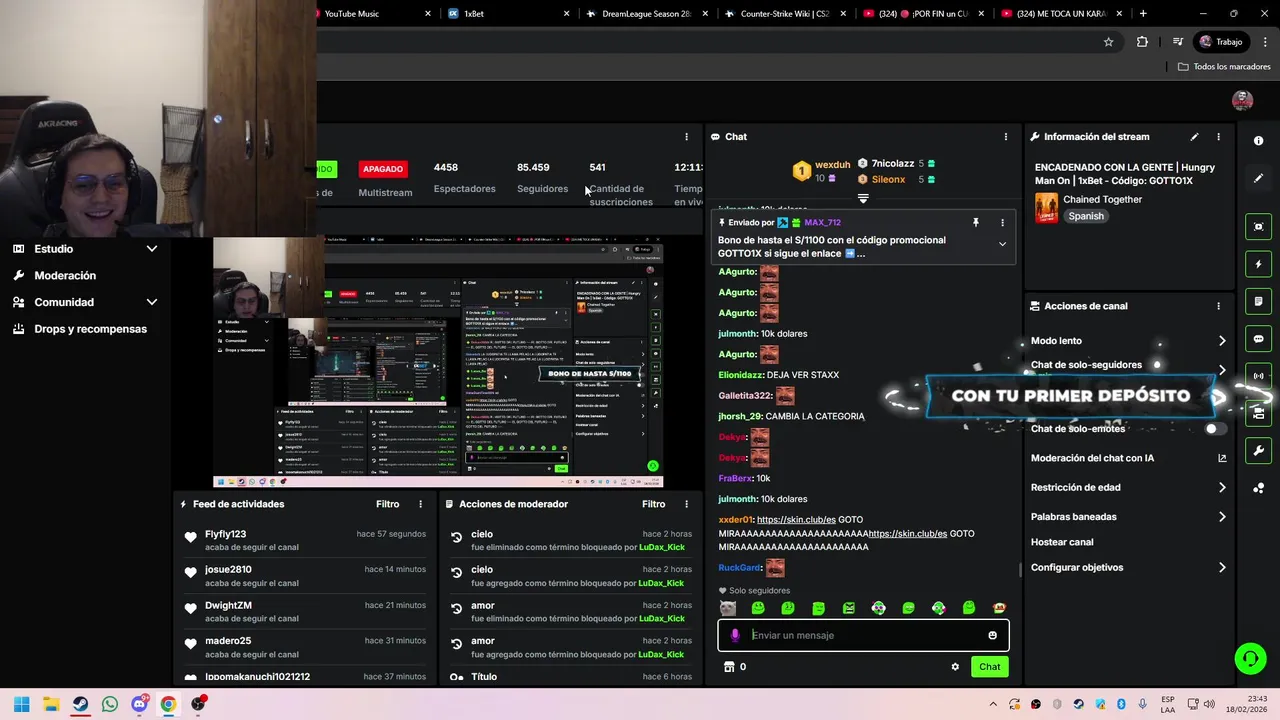
Task: Open chat settings gear icon
Action: click(955, 667)
